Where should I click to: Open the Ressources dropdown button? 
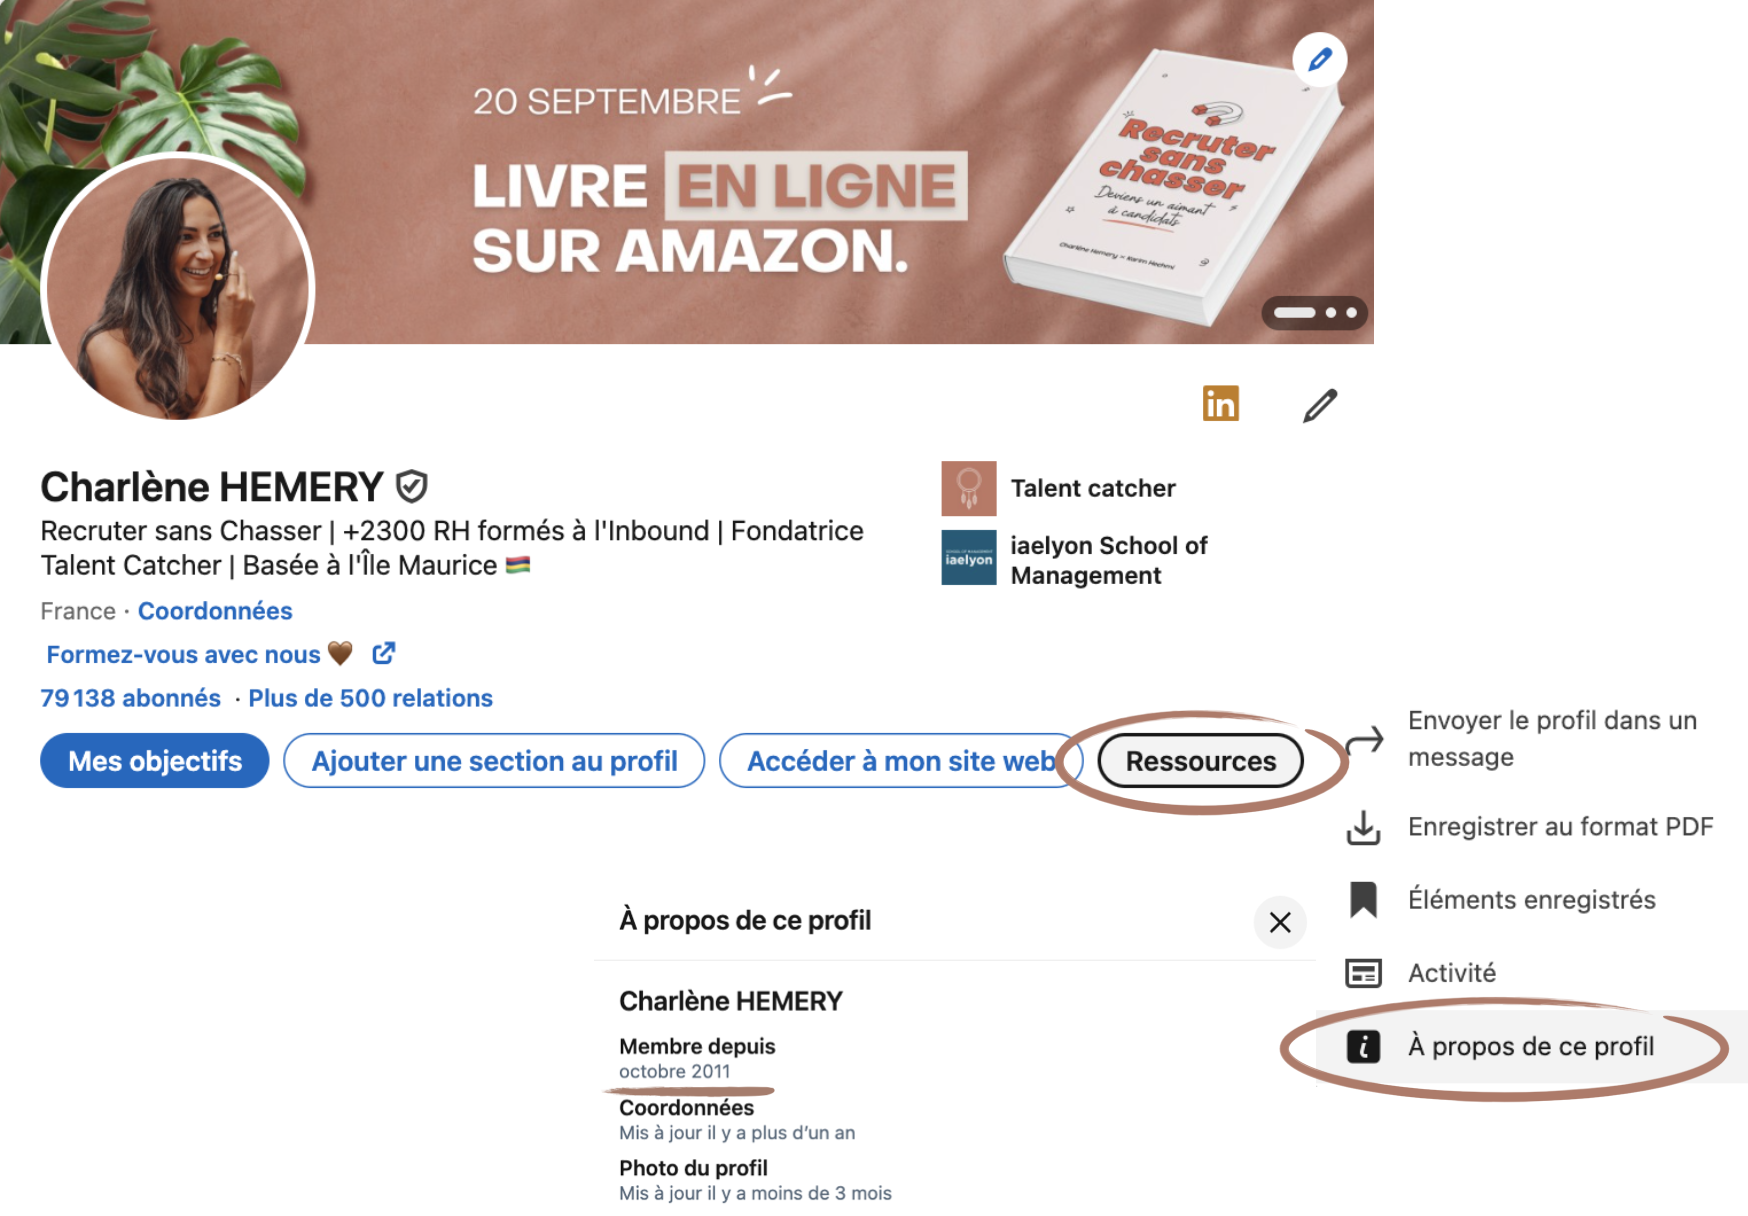click(1200, 761)
